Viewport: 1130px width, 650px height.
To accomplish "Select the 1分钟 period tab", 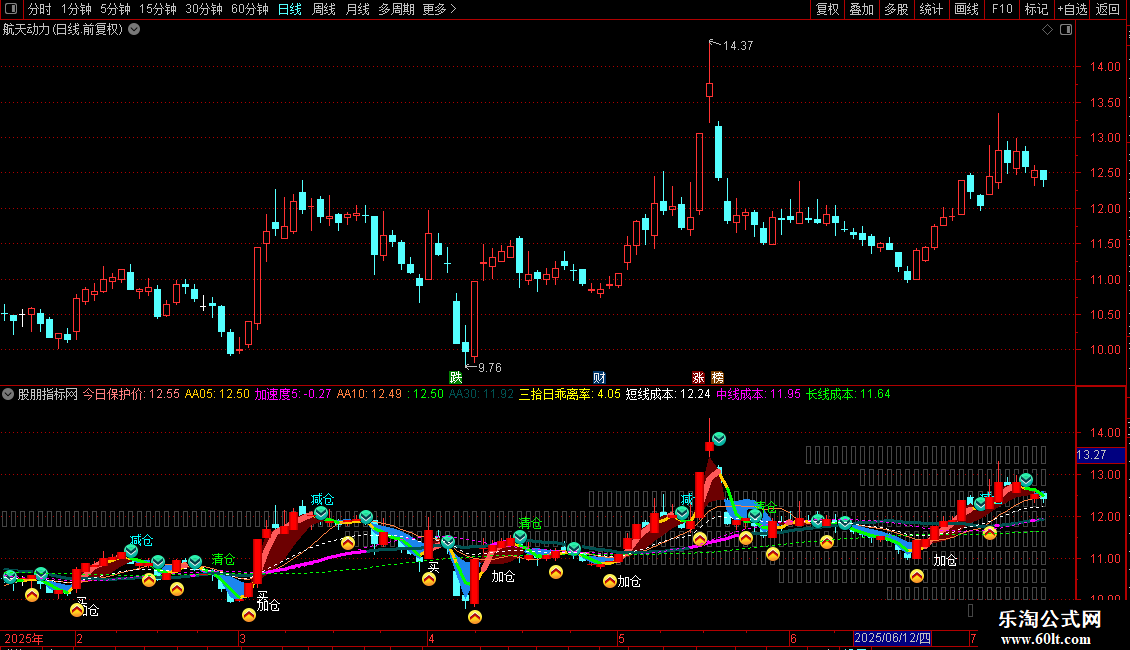I will tap(76, 9).
